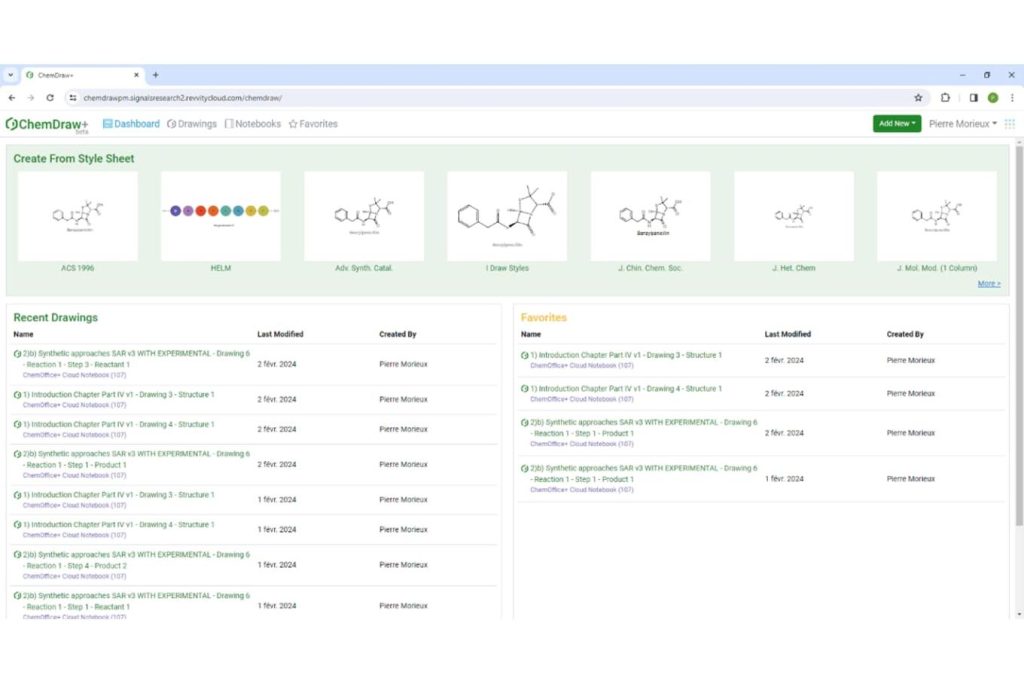Open the browser extensions puzzle icon

945,98
